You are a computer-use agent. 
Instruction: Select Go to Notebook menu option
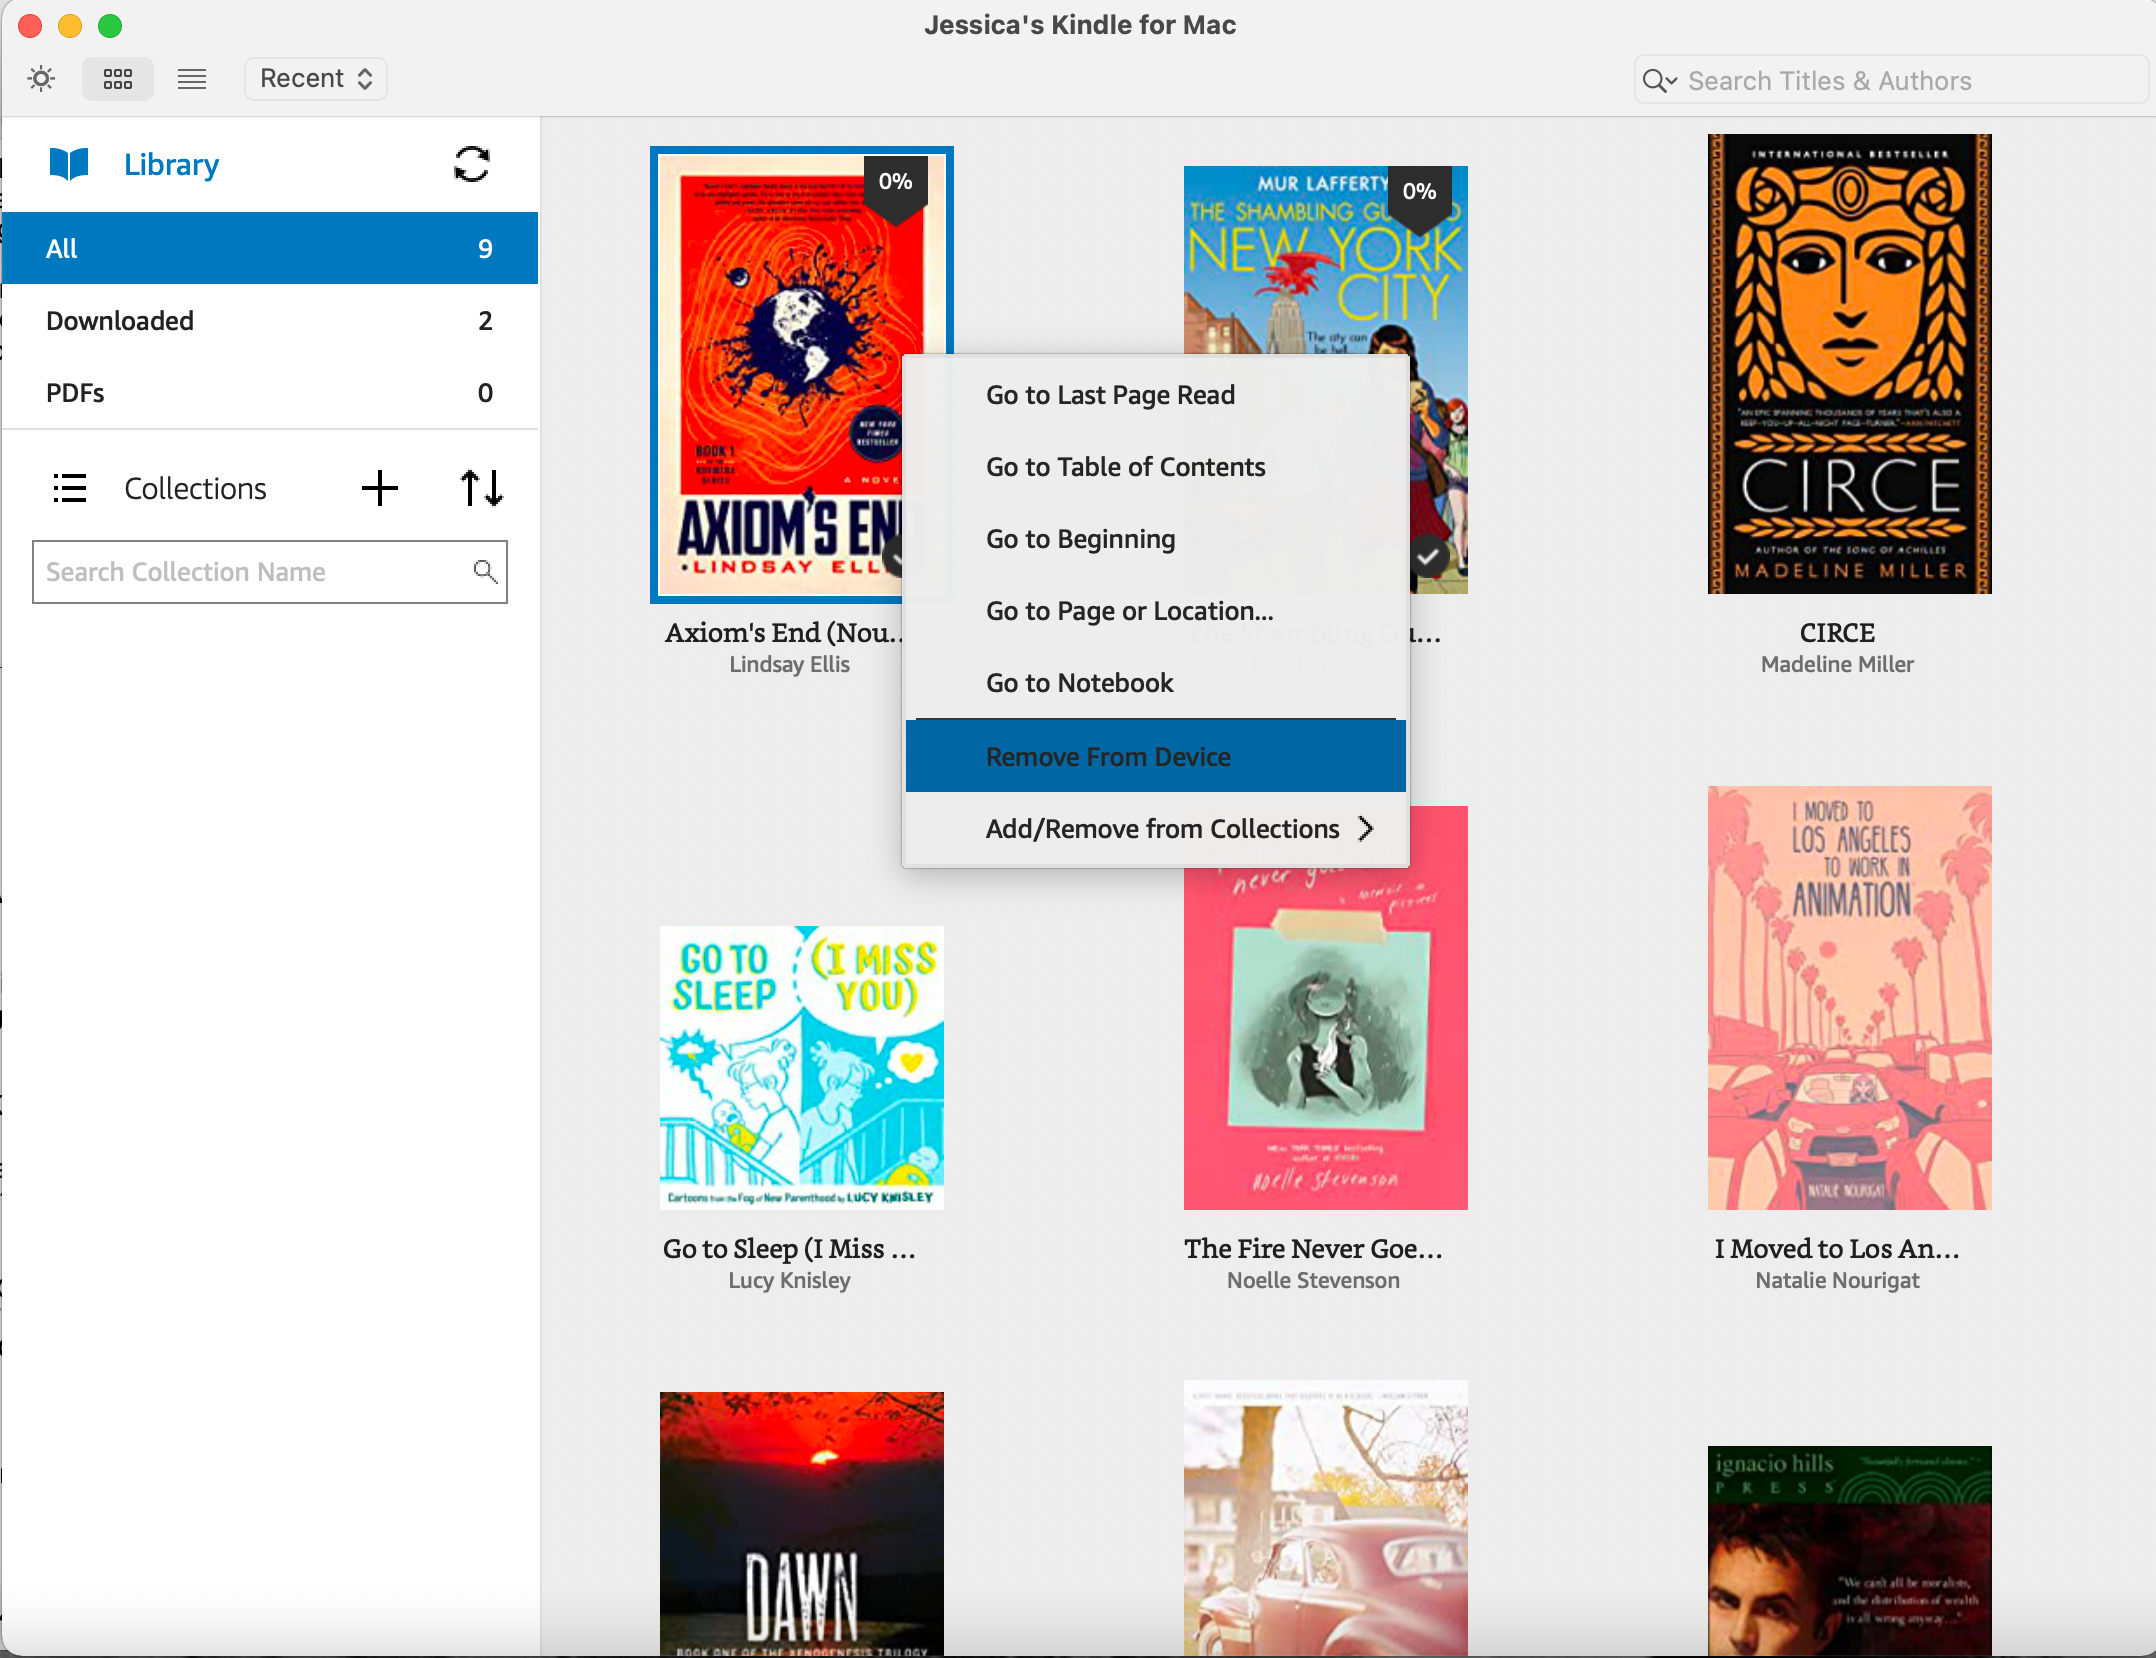tap(1080, 683)
